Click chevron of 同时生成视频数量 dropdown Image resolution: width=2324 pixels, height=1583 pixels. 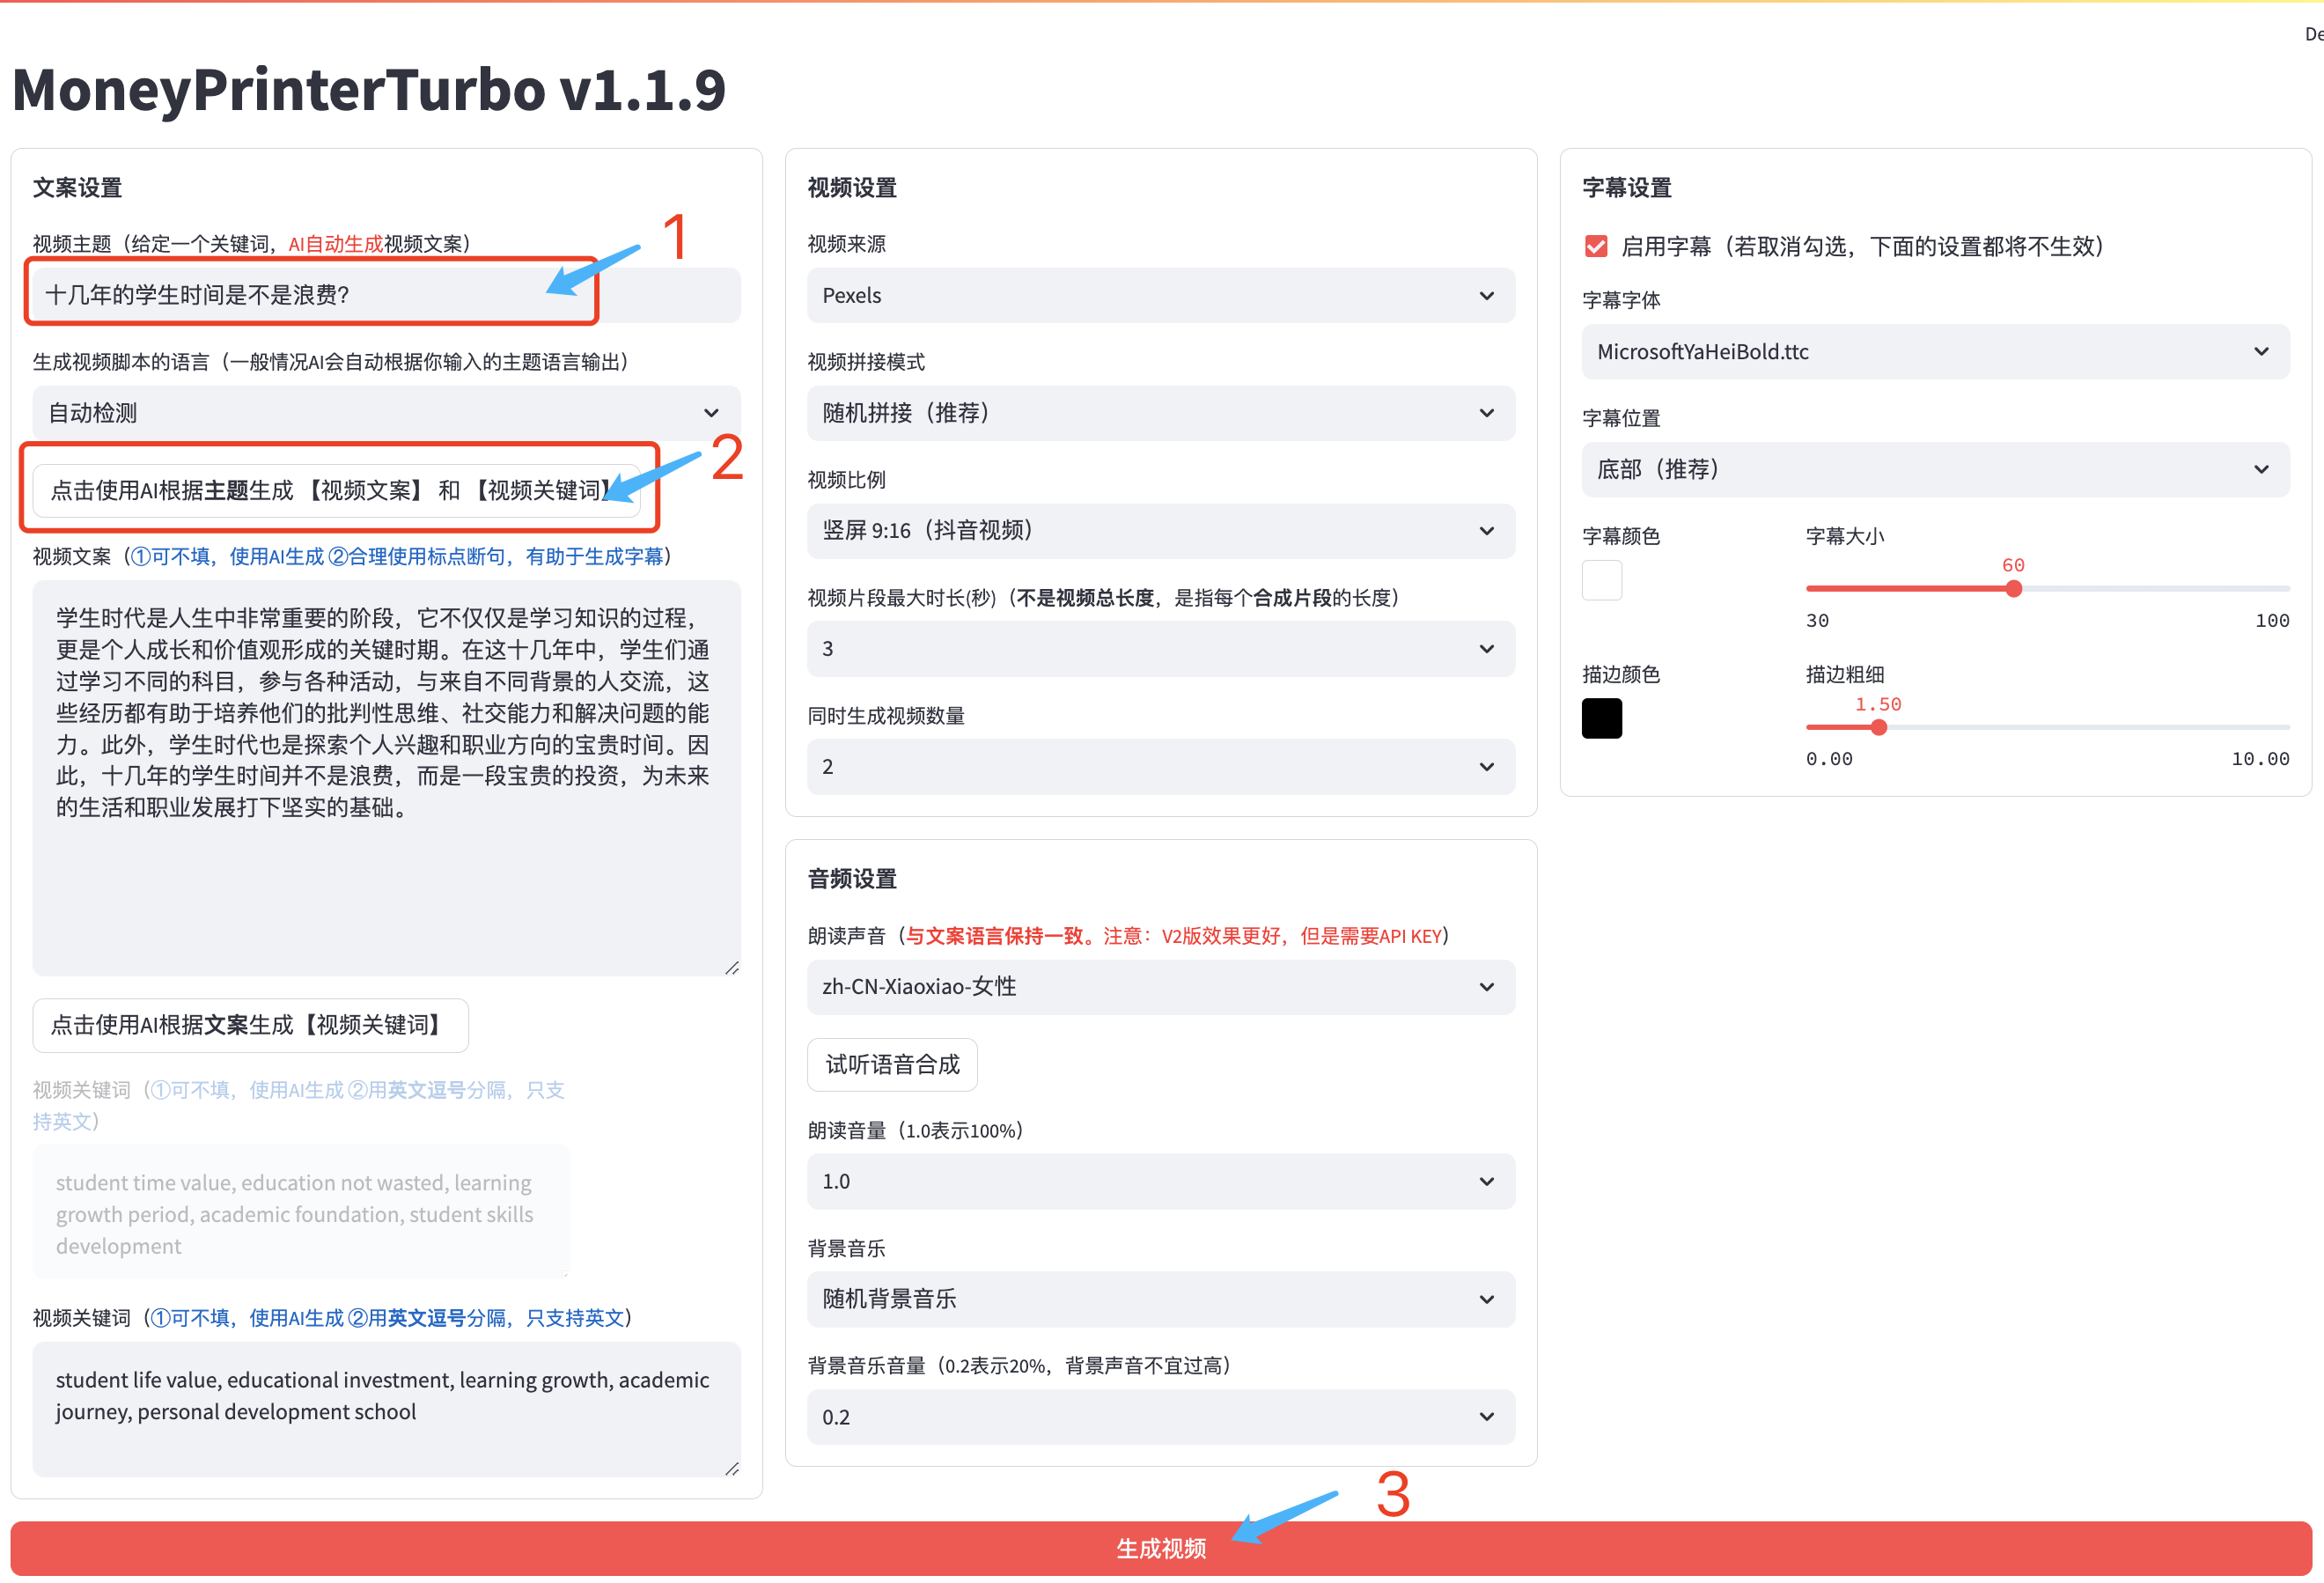click(x=1486, y=767)
